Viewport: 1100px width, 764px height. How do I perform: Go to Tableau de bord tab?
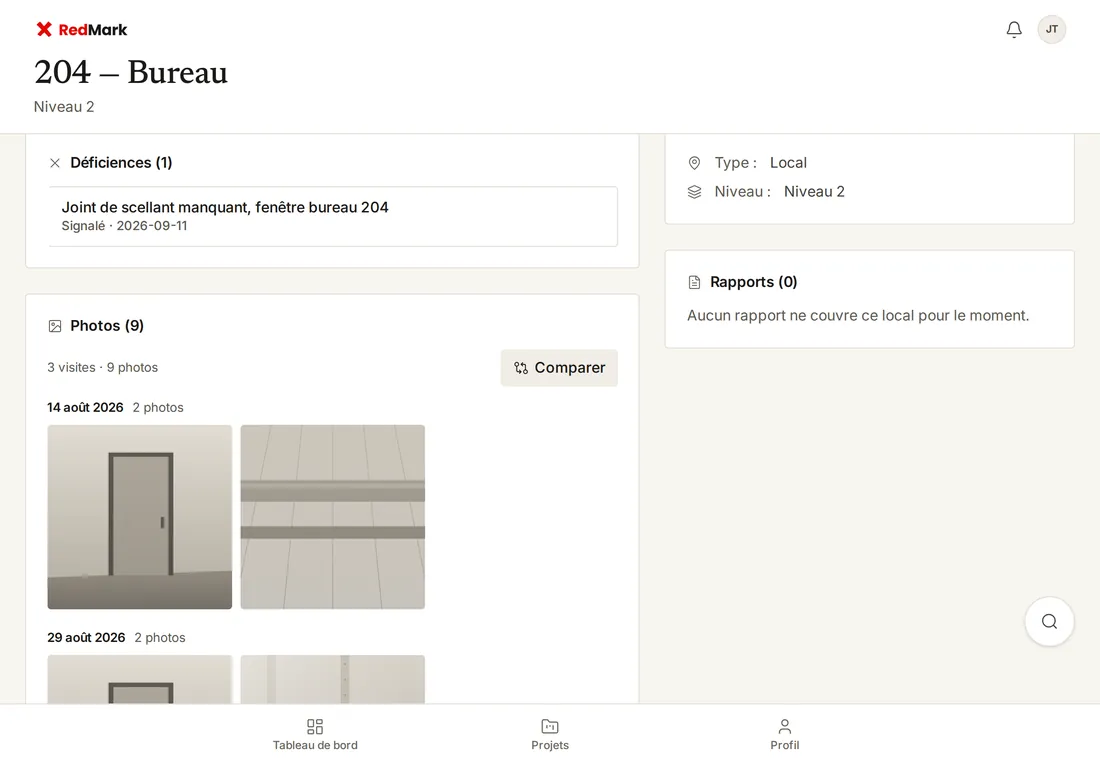[x=315, y=735]
